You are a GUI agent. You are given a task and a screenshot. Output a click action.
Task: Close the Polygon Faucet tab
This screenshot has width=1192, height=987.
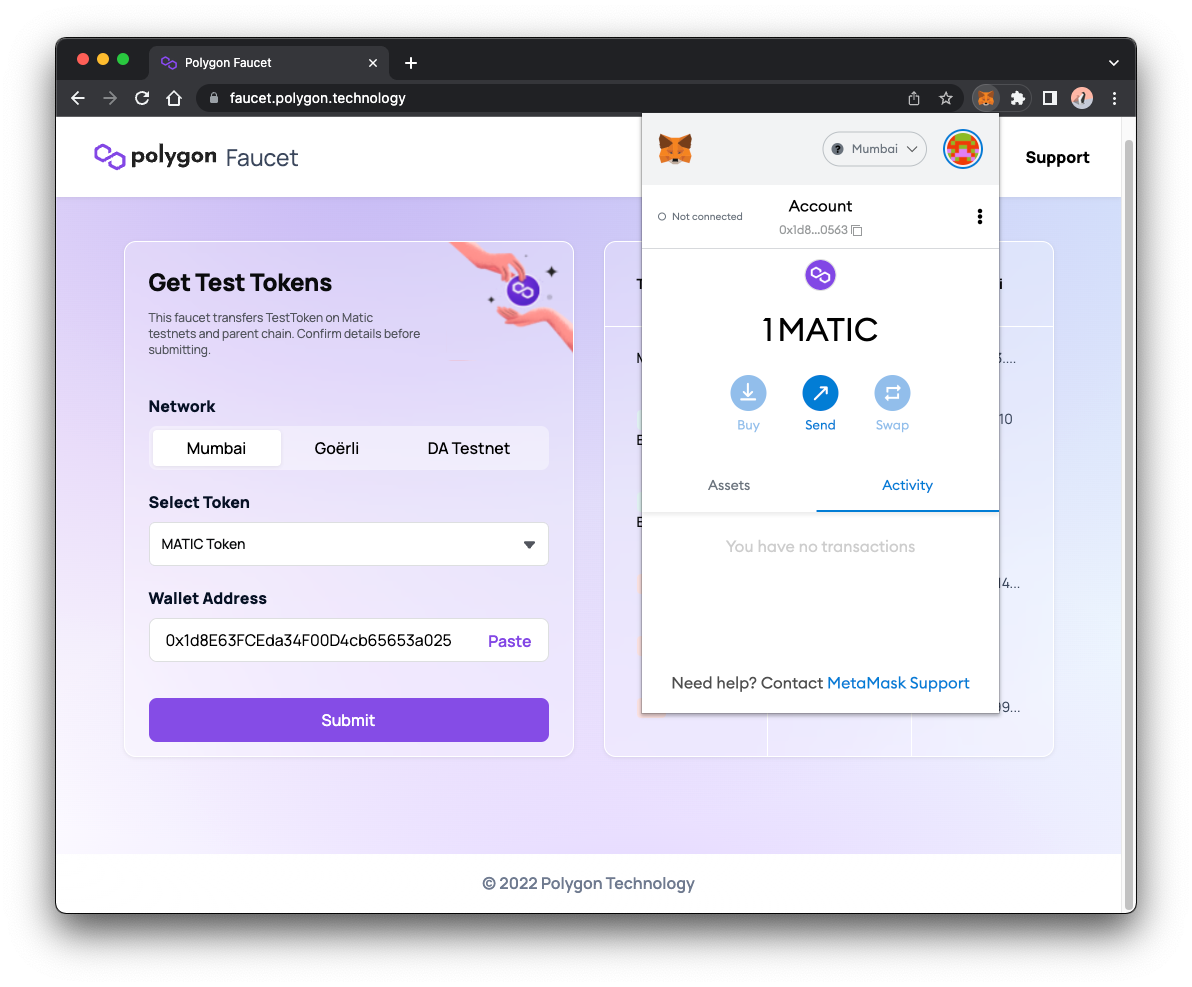point(372,63)
